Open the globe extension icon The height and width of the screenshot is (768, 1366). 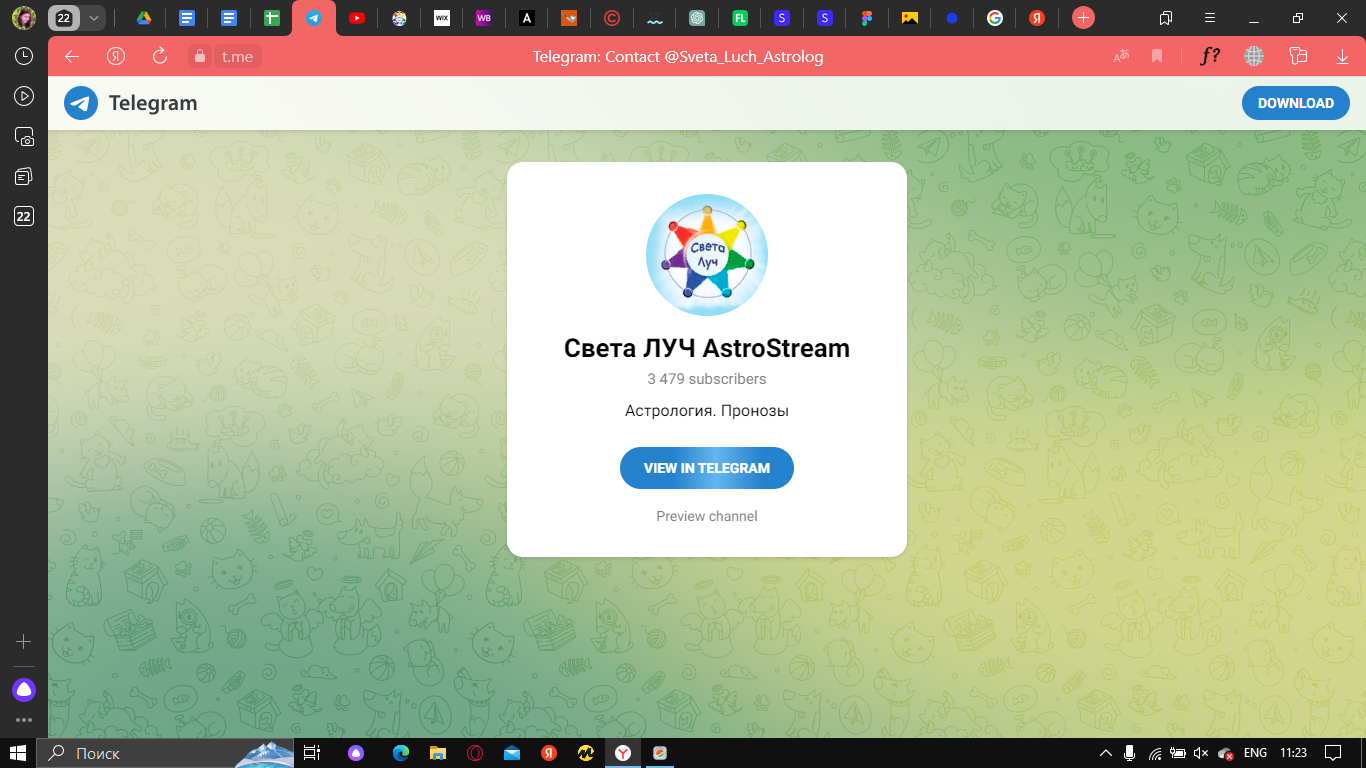[x=1254, y=57]
